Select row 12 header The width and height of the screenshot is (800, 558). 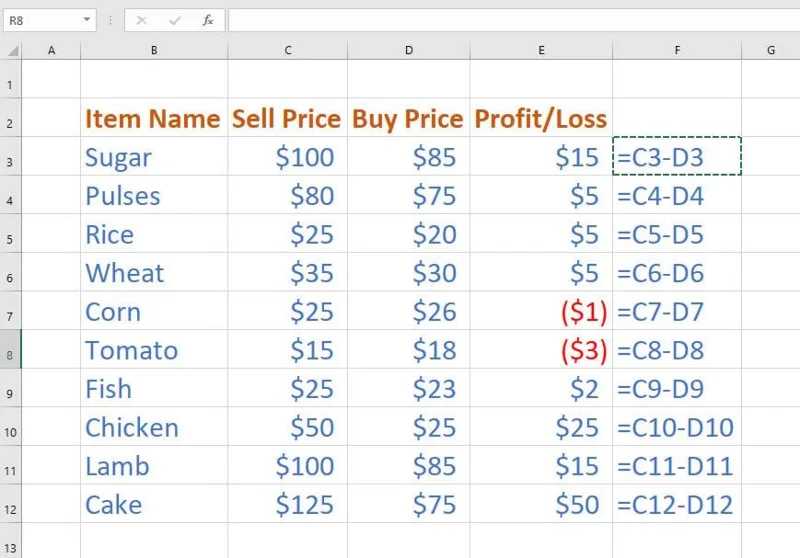[x=10, y=506]
